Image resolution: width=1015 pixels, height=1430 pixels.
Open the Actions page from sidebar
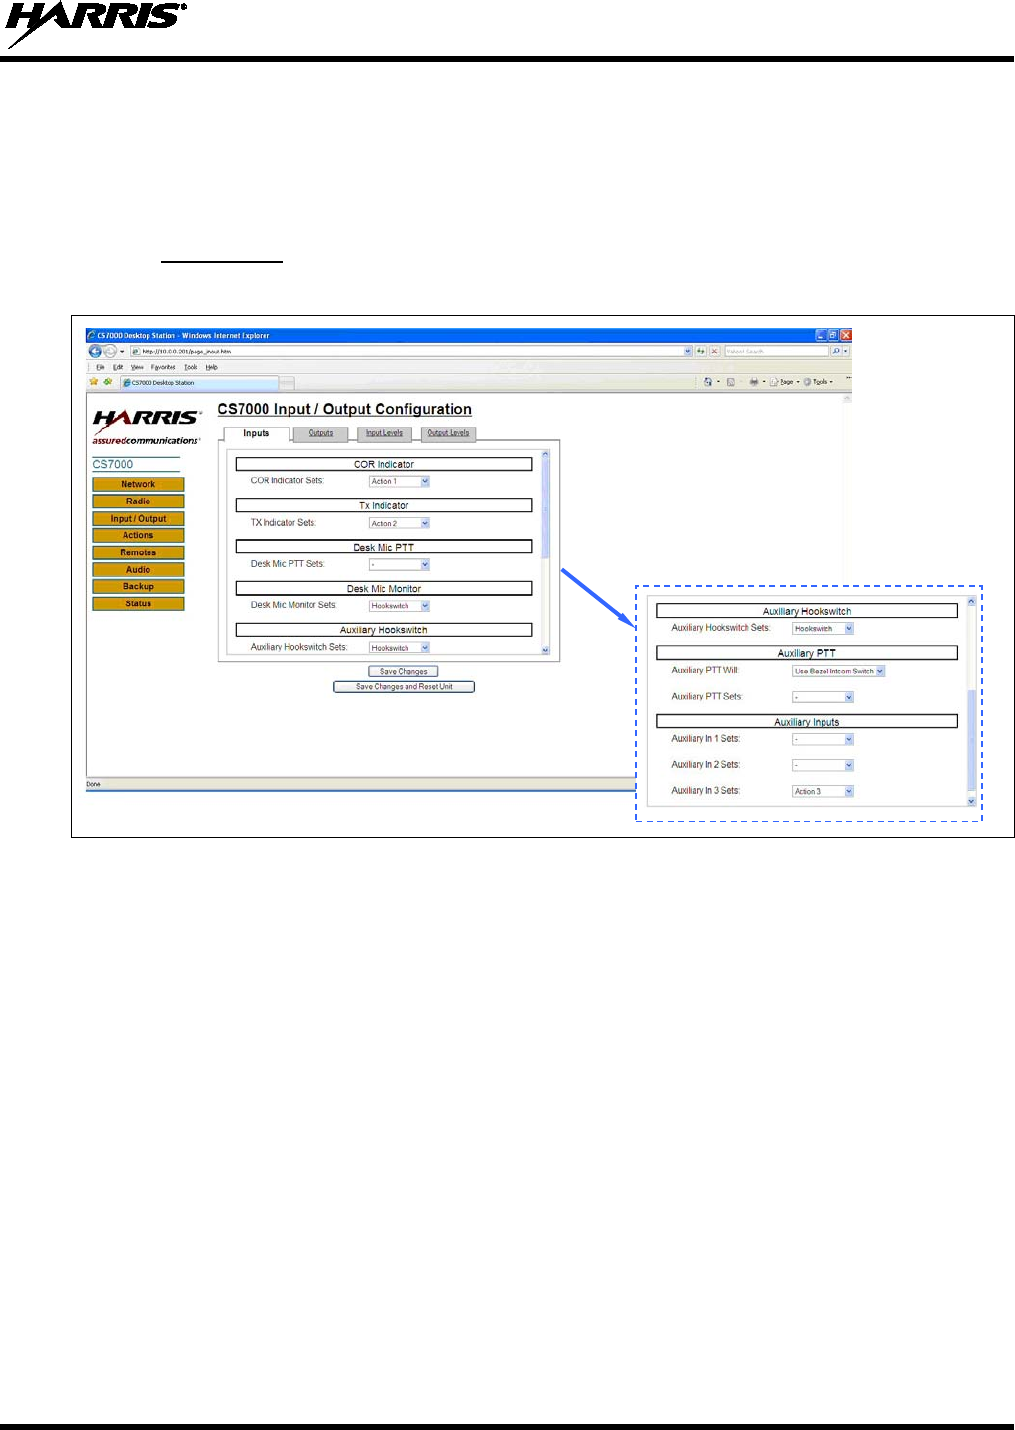pyautogui.click(x=138, y=535)
